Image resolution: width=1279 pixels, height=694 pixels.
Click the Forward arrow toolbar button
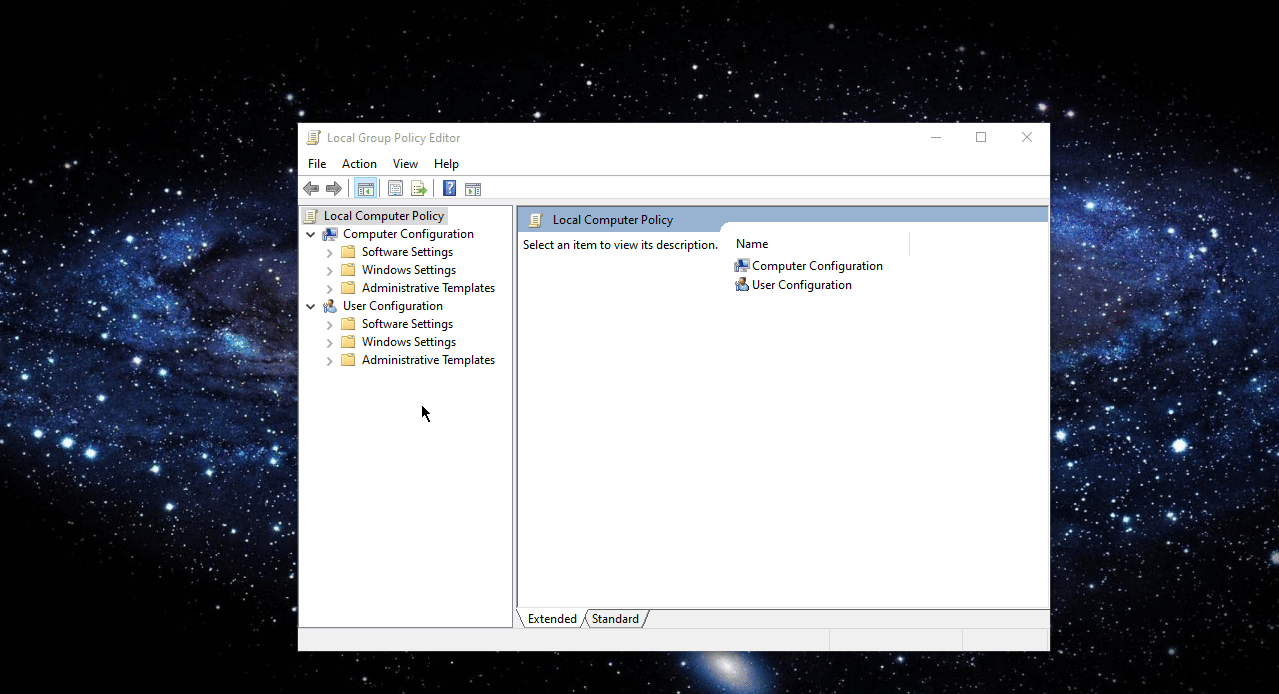click(x=334, y=188)
